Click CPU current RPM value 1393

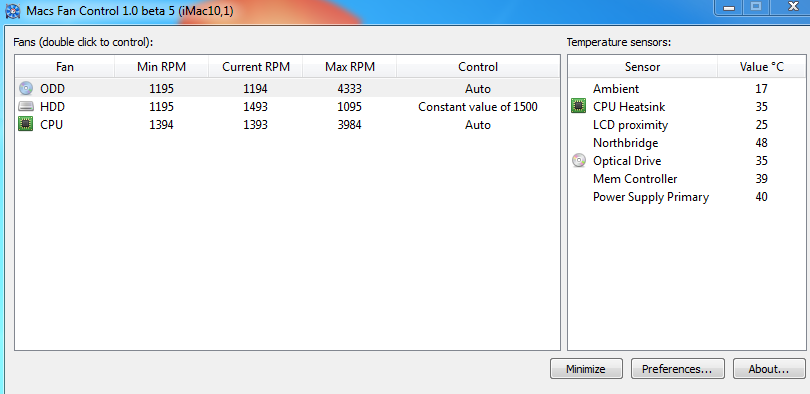click(x=255, y=125)
